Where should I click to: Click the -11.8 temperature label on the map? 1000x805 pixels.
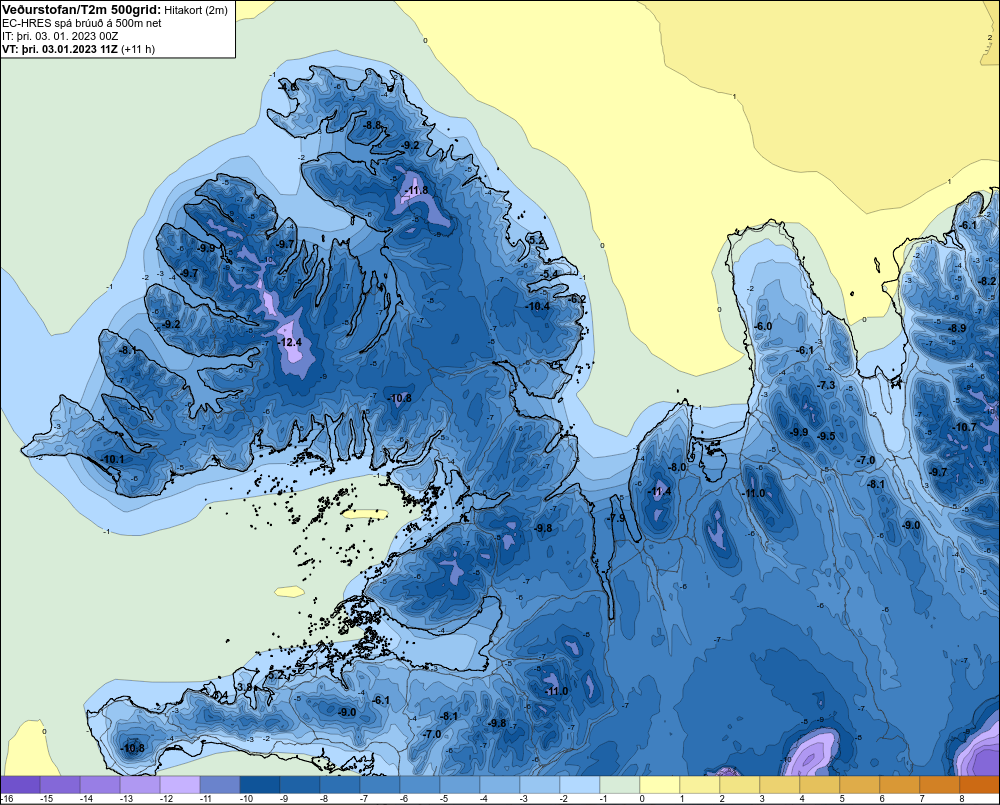pos(416,190)
